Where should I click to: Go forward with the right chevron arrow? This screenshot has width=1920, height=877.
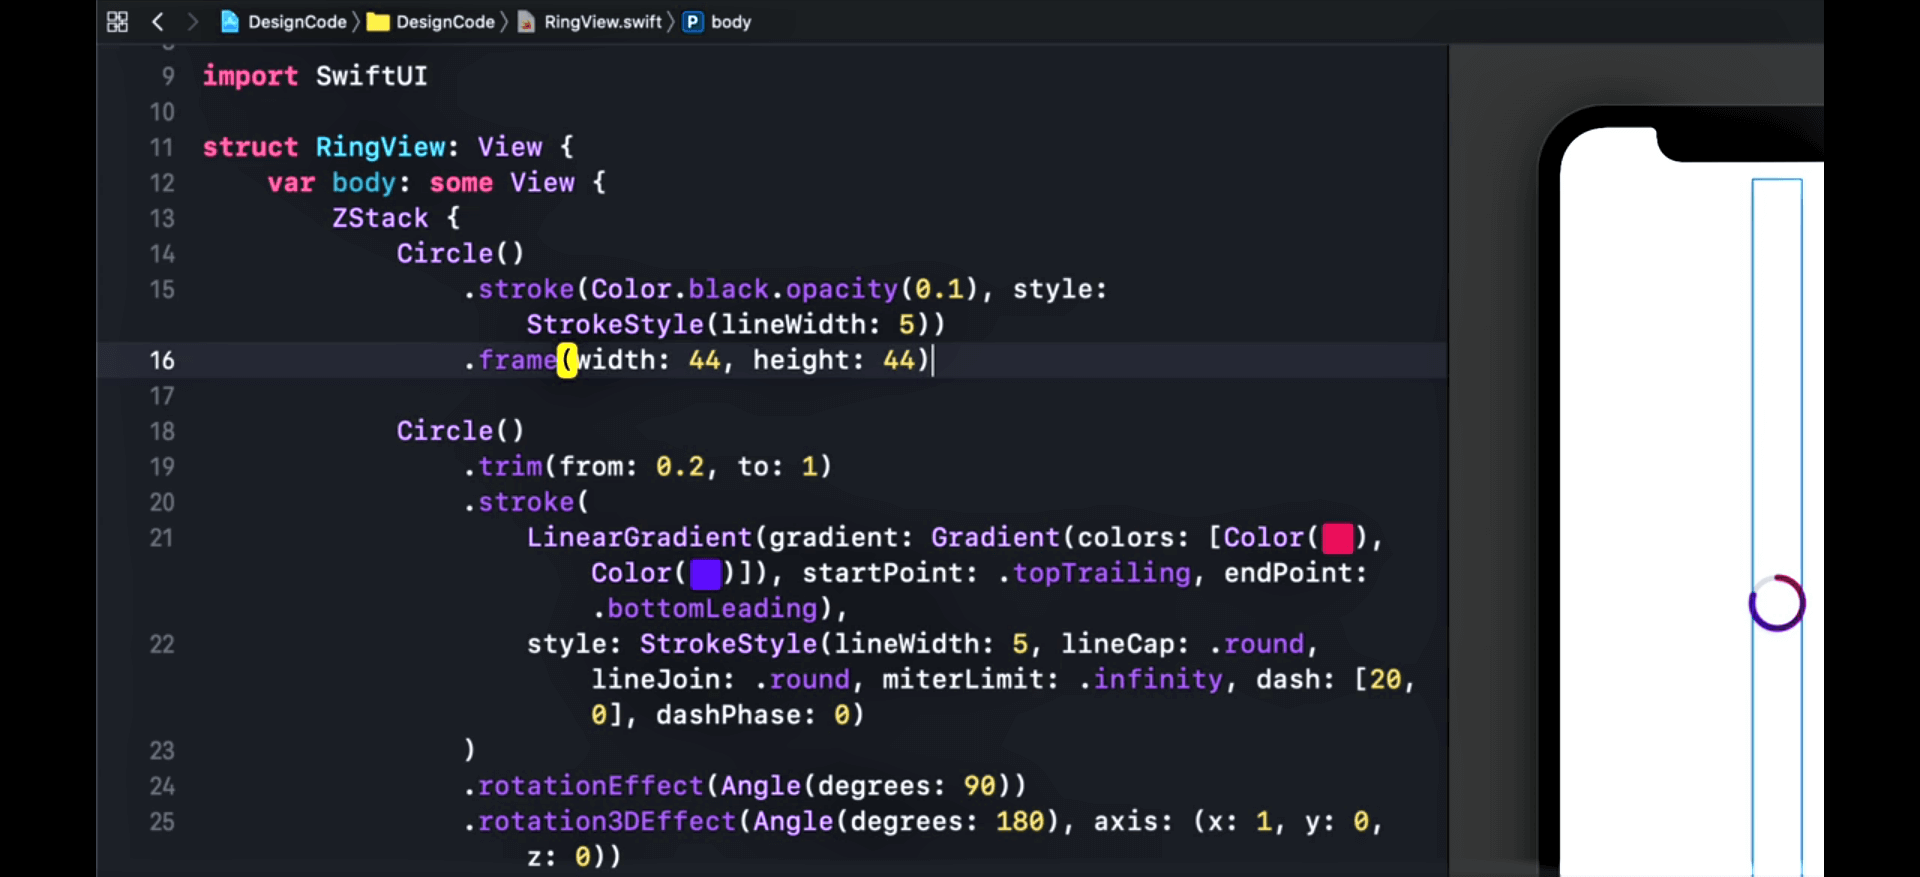[193, 22]
